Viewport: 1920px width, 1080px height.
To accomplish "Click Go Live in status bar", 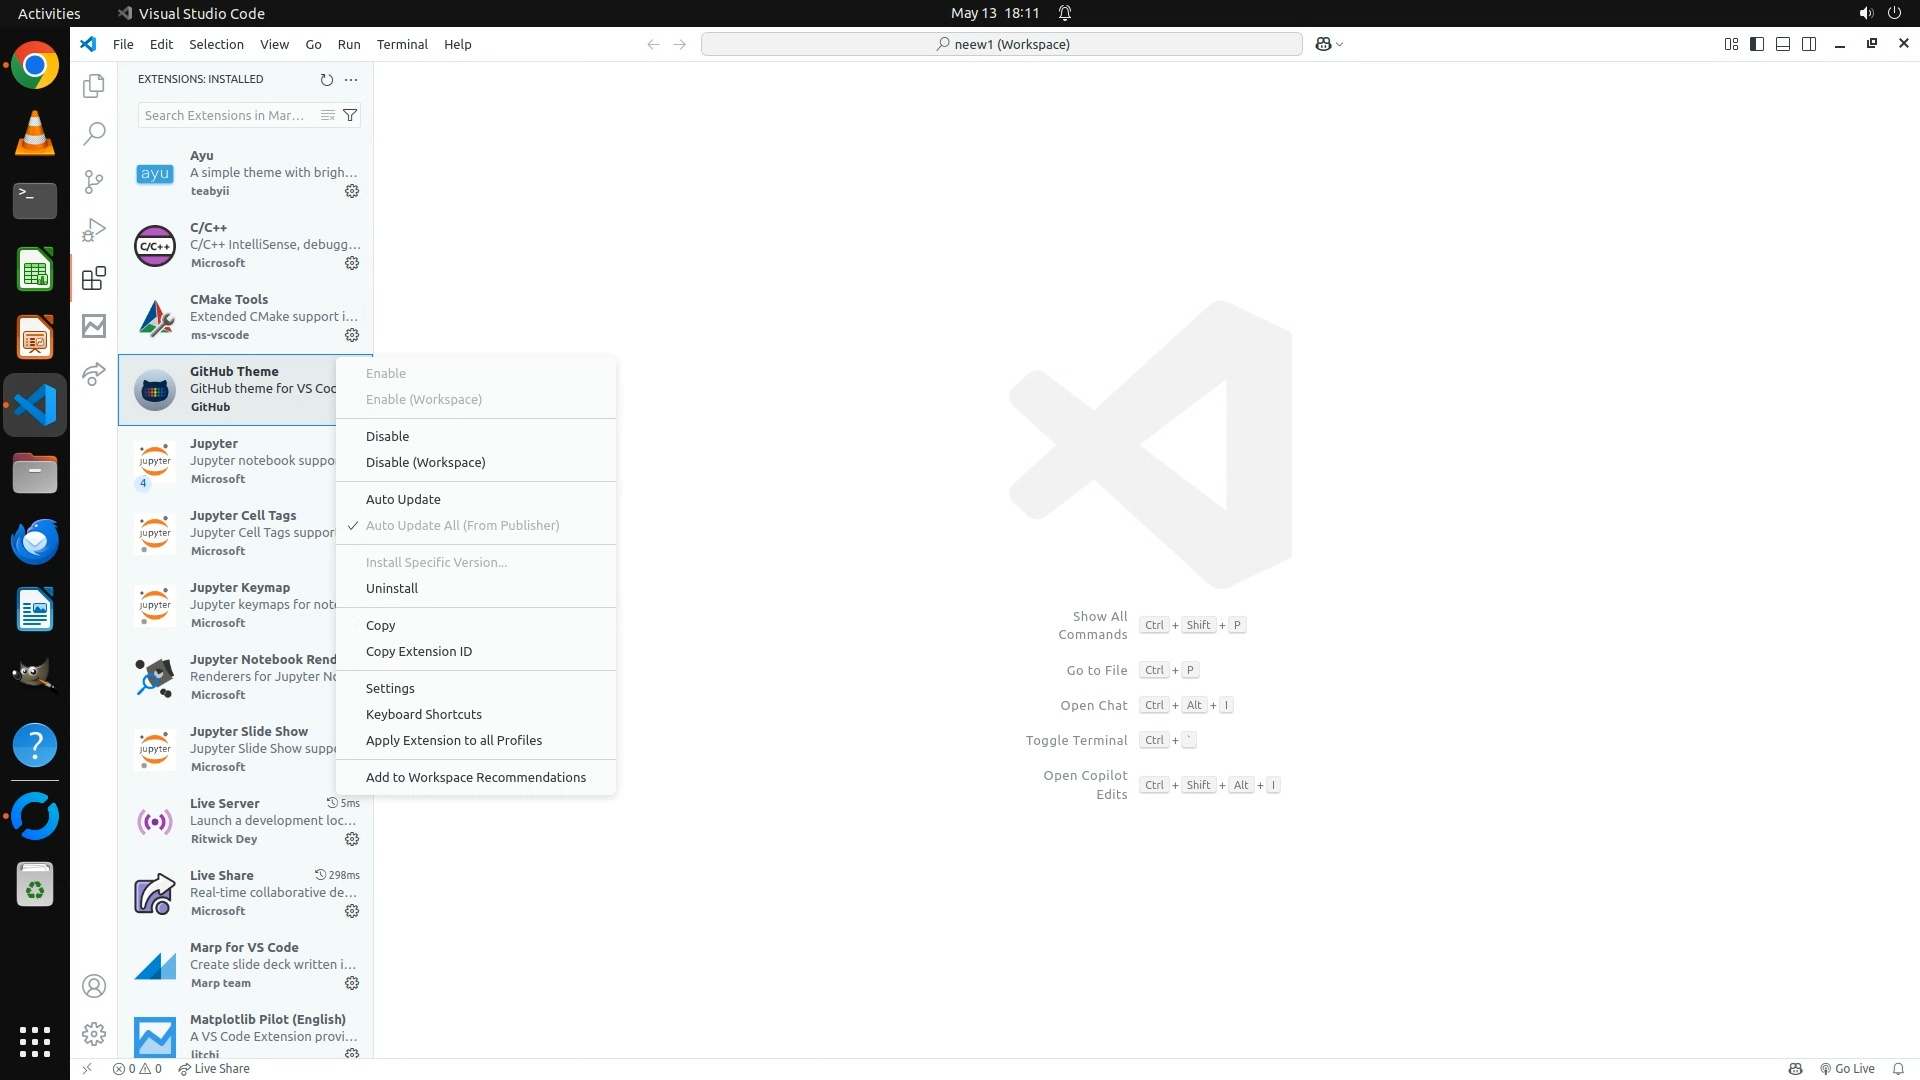I will point(1847,1068).
